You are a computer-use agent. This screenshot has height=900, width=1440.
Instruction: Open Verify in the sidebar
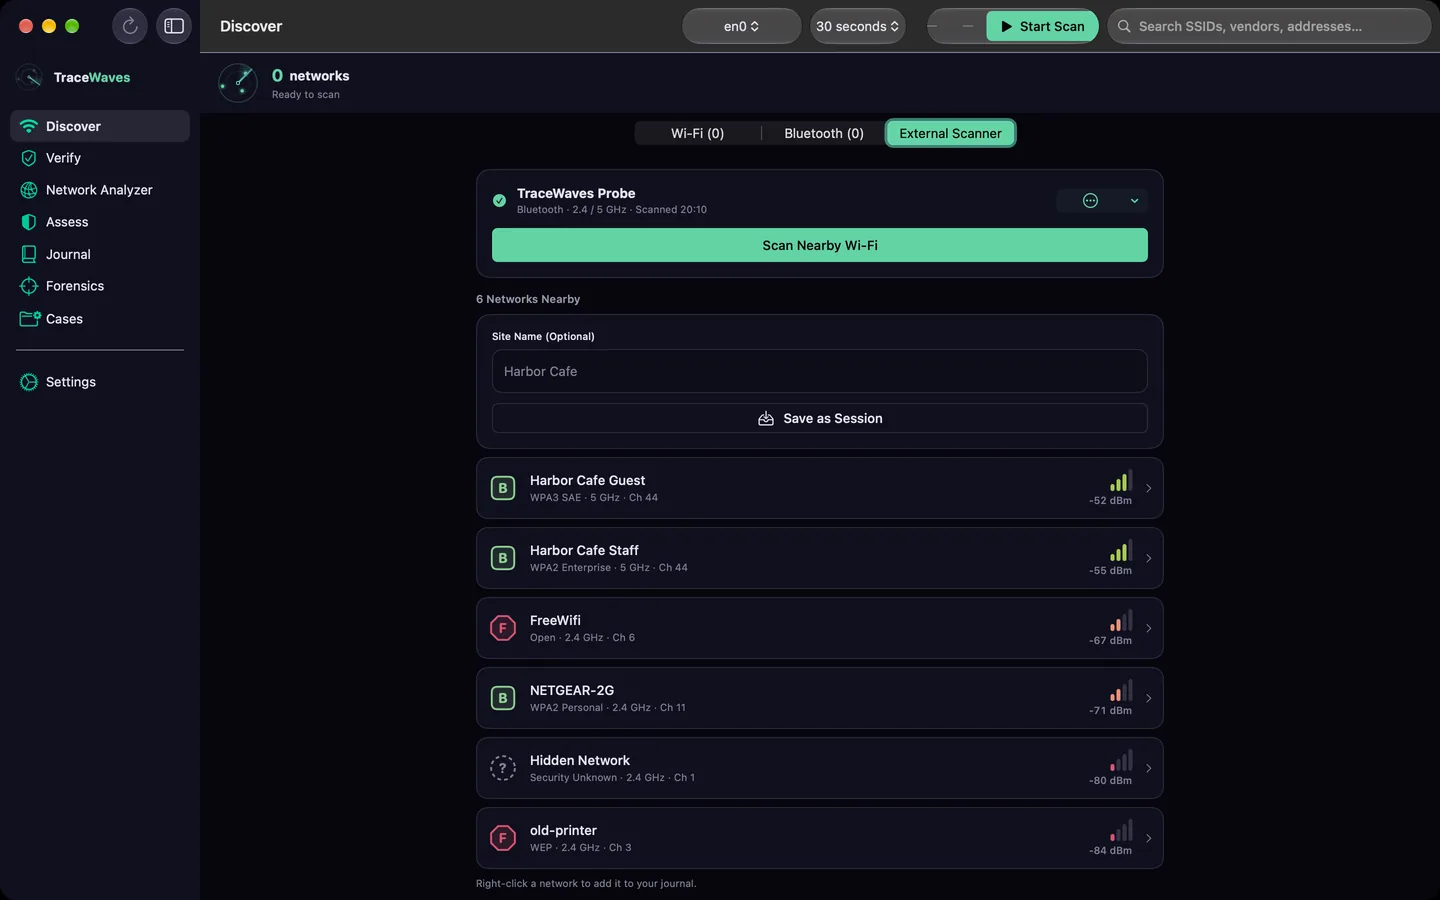point(100,158)
